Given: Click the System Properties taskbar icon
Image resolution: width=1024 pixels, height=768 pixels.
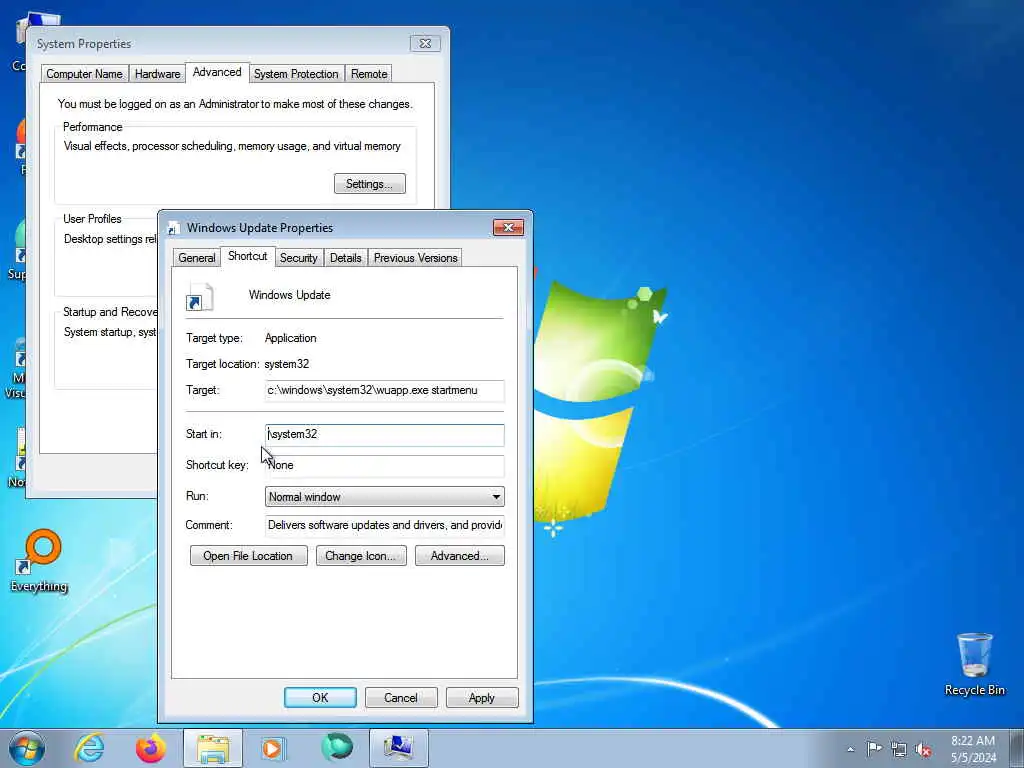Looking at the screenshot, I should (398, 748).
